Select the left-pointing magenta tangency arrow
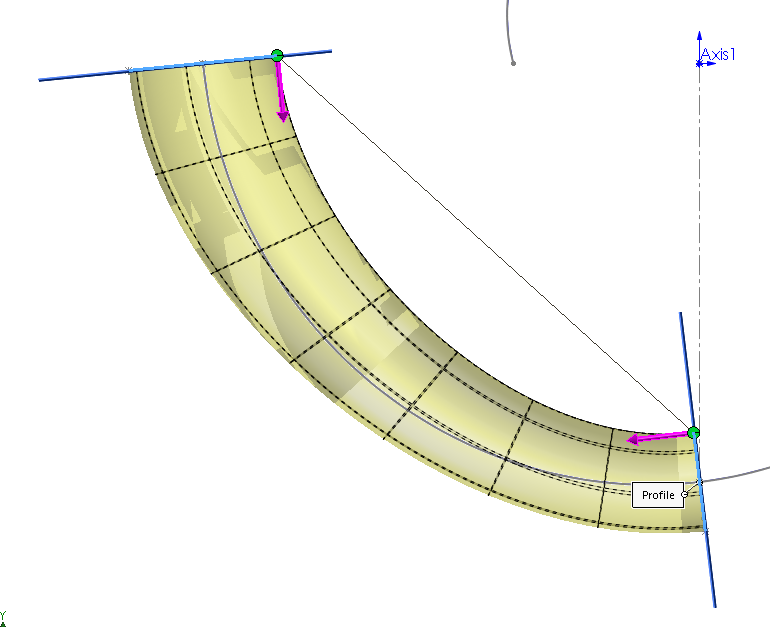The height and width of the screenshot is (627, 770). pos(652,437)
